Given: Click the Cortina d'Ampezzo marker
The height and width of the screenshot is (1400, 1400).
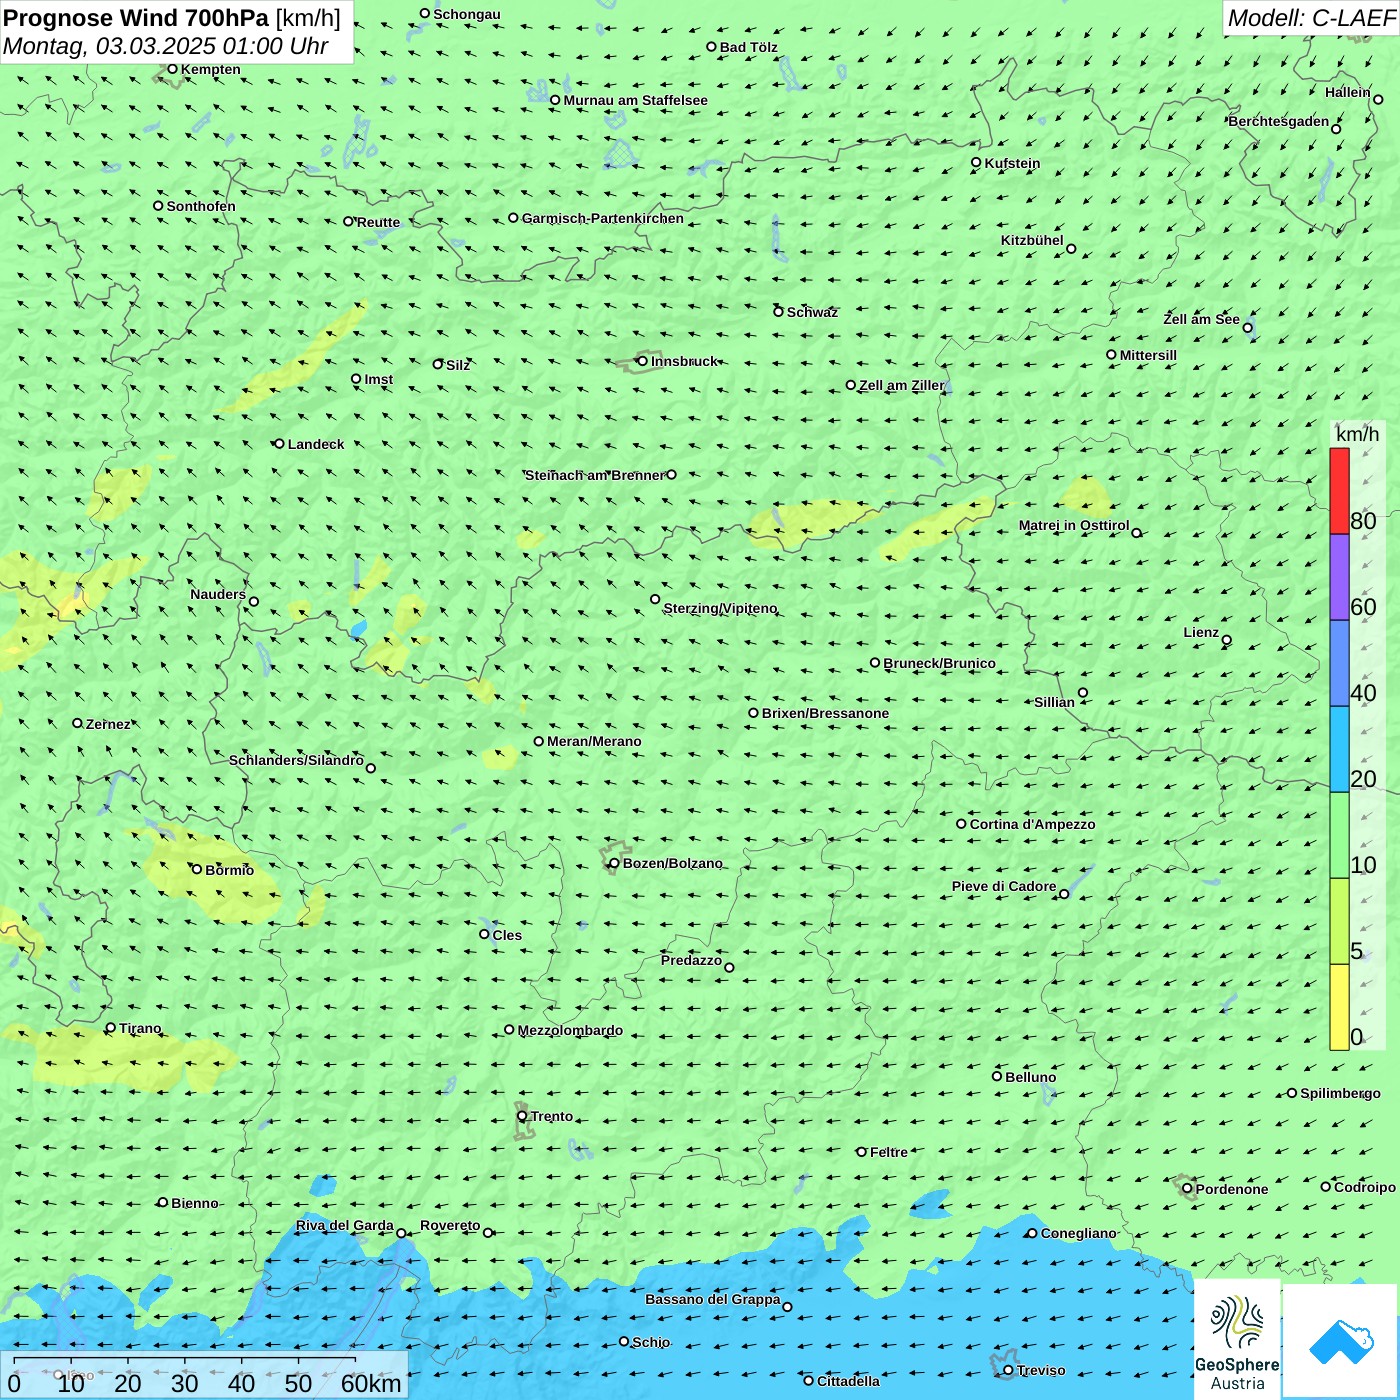Looking at the screenshot, I should tap(961, 824).
